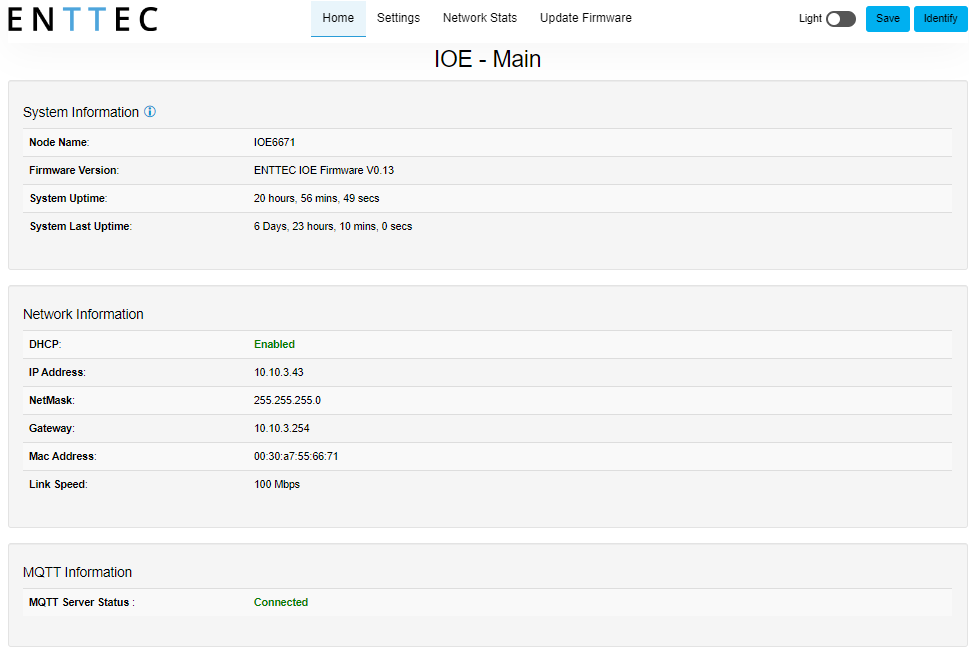This screenshot has height=653, width=969.
Task: Click the IP Address label
Action: 57,373
